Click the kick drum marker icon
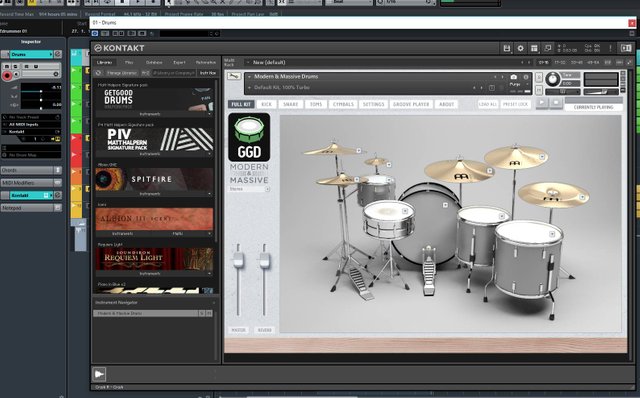The width and height of the screenshot is (640, 398). (x=445, y=205)
